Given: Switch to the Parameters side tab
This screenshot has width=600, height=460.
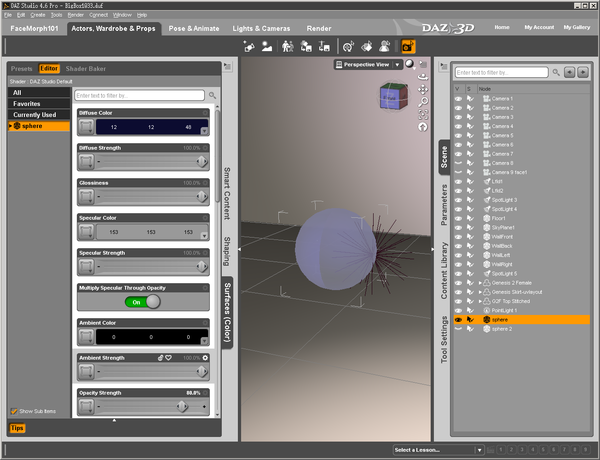Looking at the screenshot, I should [444, 205].
